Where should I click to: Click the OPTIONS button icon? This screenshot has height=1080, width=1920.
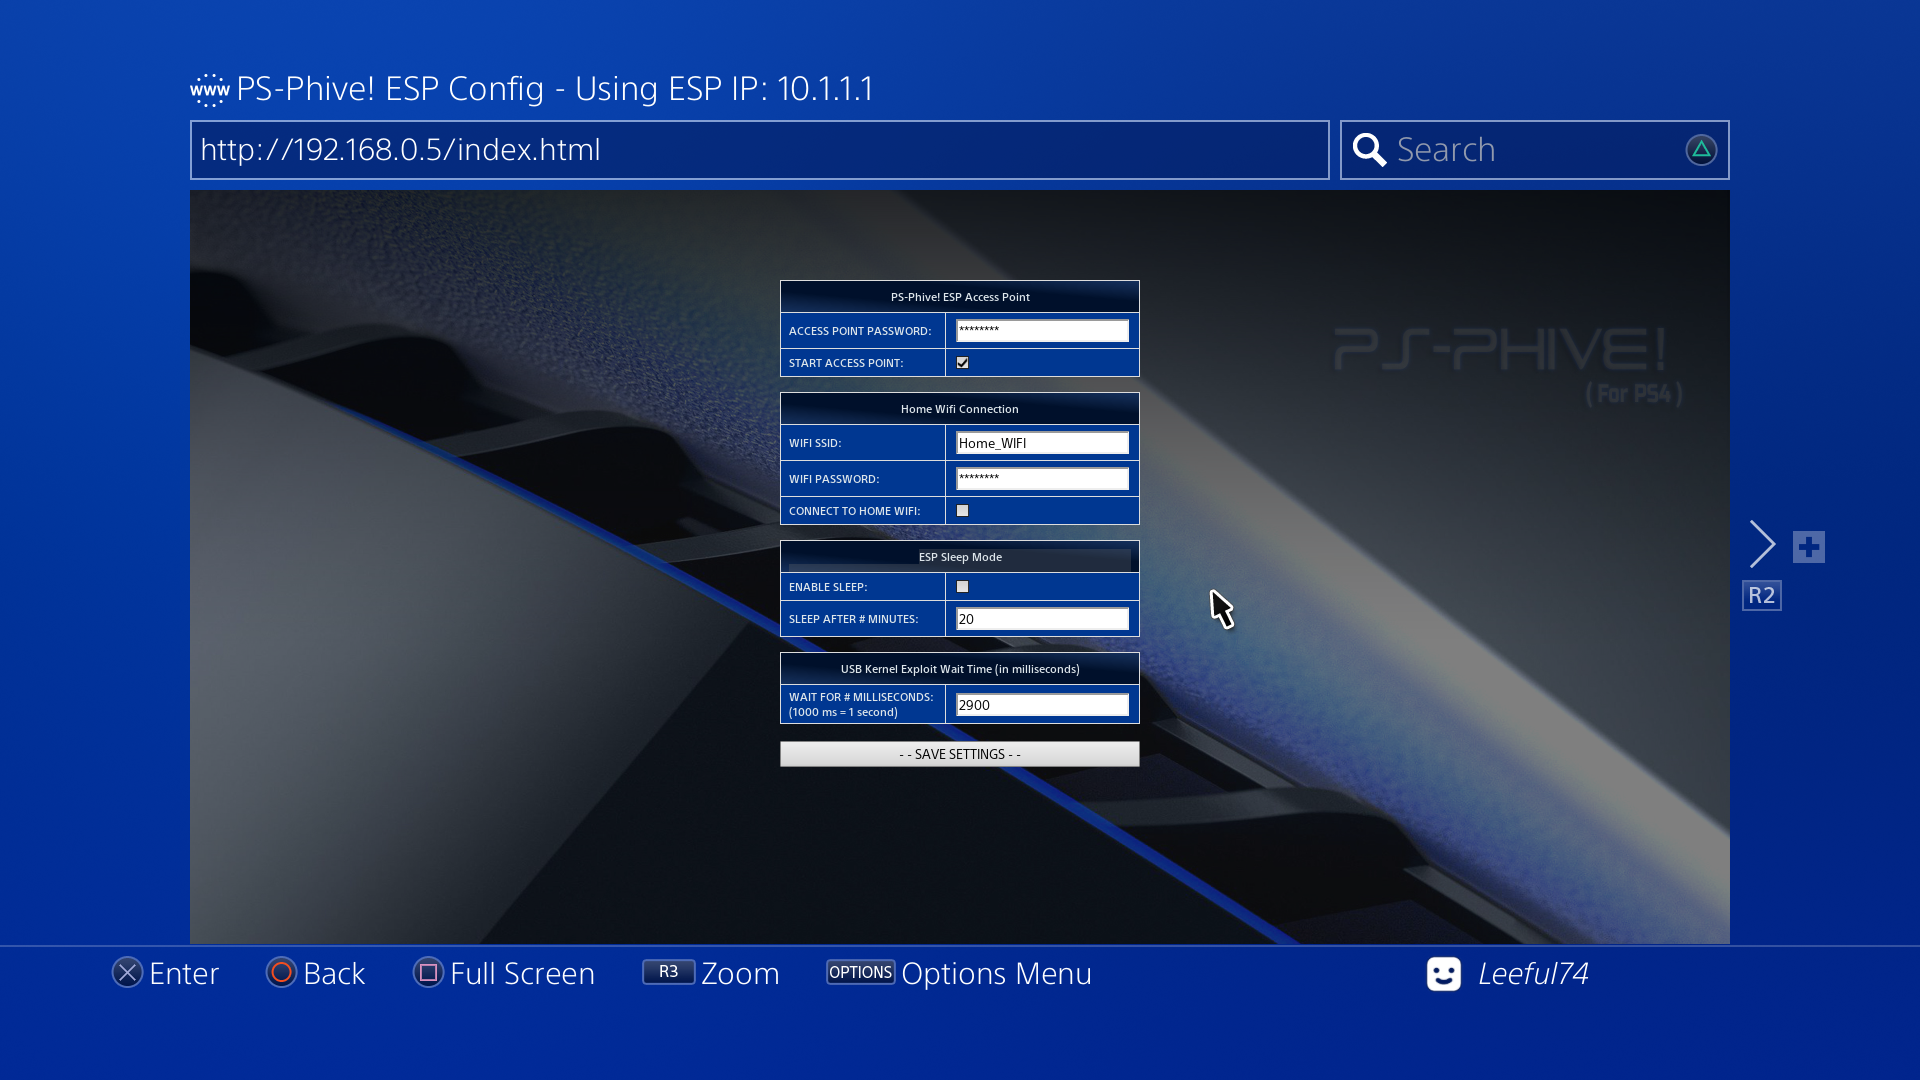point(860,972)
